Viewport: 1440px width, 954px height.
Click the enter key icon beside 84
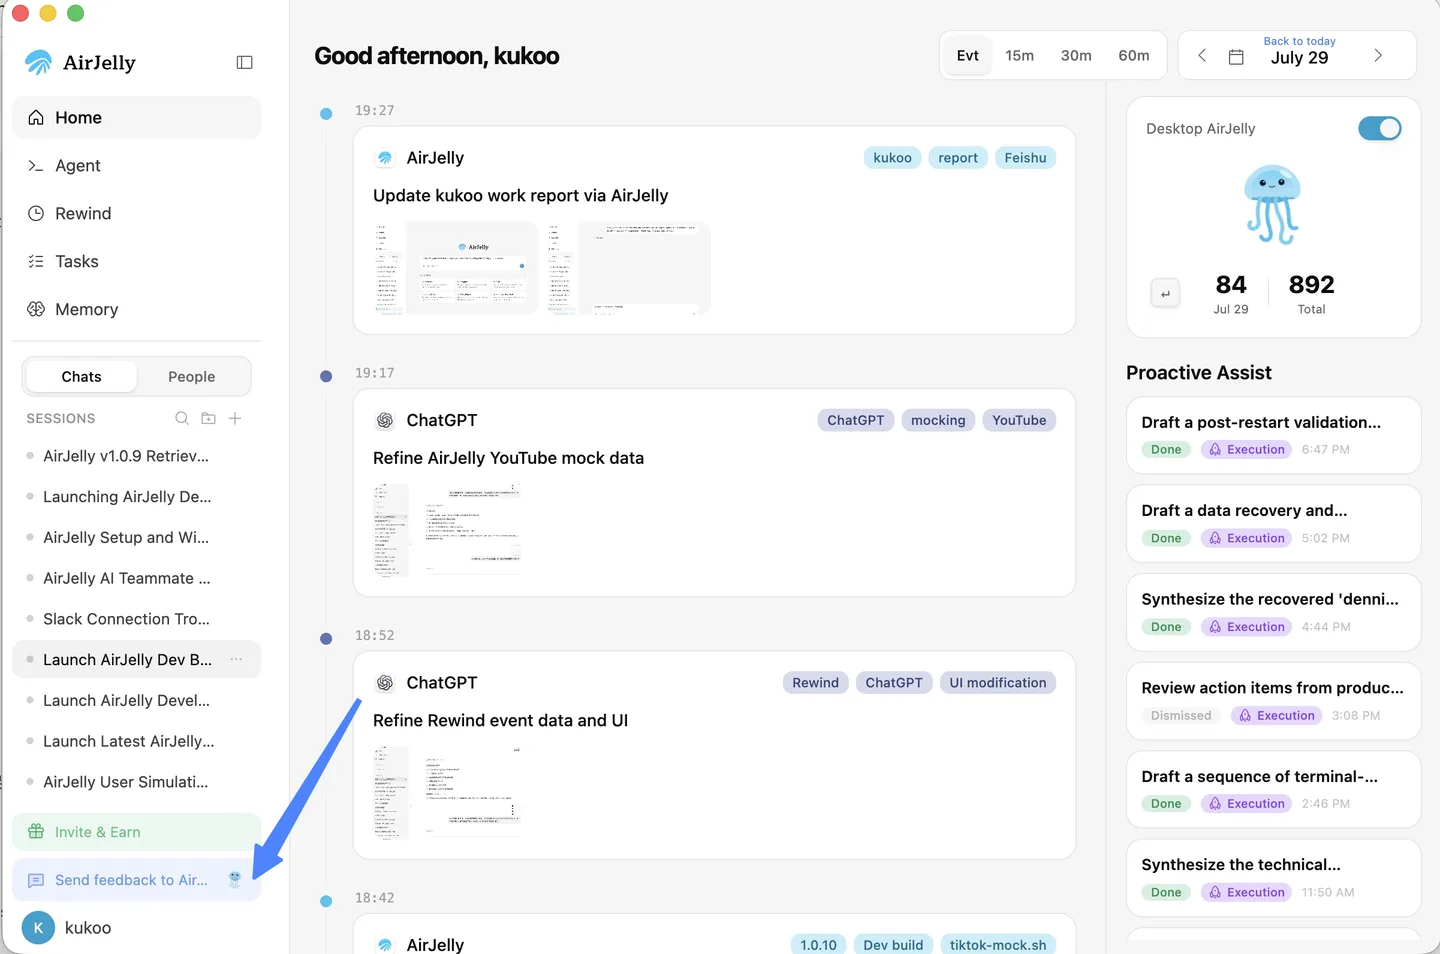pos(1165,293)
